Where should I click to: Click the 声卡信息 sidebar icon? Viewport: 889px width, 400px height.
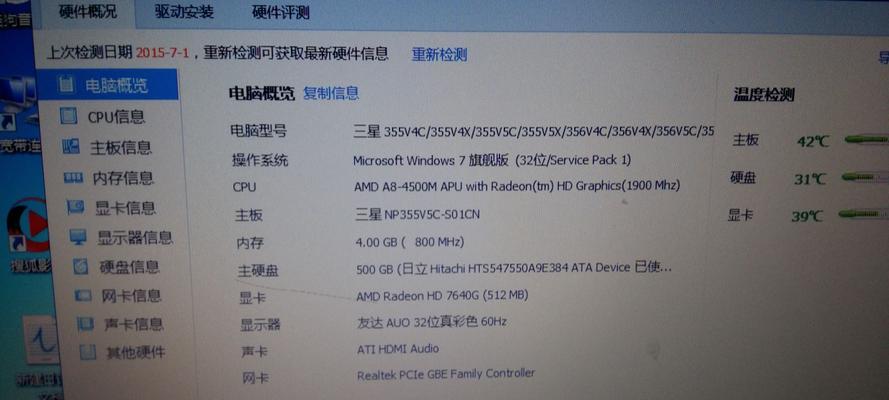[x=85, y=324]
